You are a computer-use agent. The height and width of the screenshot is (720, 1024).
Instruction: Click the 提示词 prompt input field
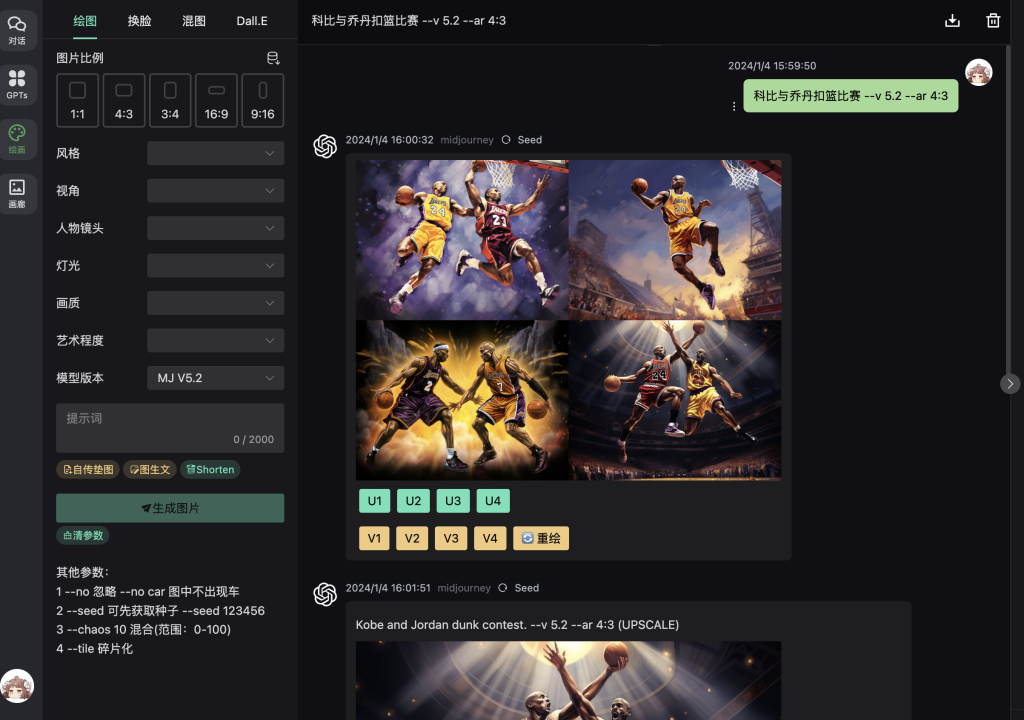(169, 427)
